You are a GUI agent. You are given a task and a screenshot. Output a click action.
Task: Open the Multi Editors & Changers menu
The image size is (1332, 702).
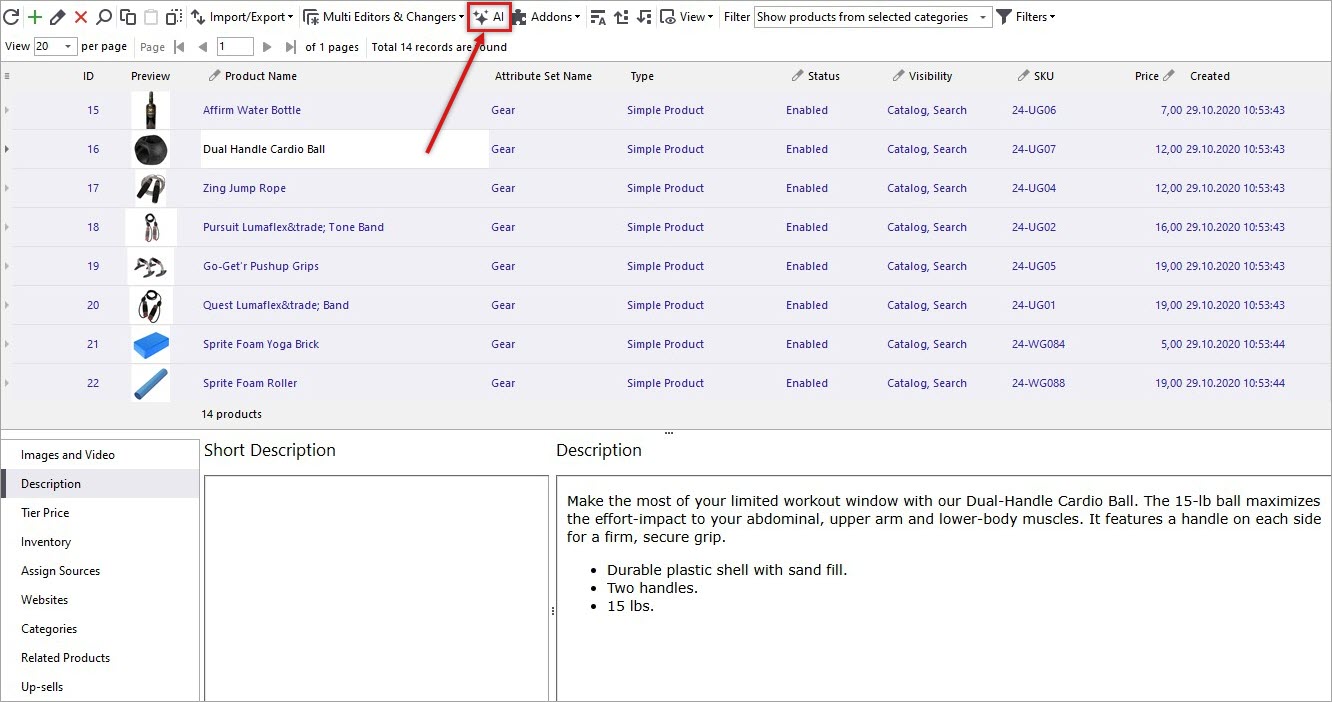(383, 16)
